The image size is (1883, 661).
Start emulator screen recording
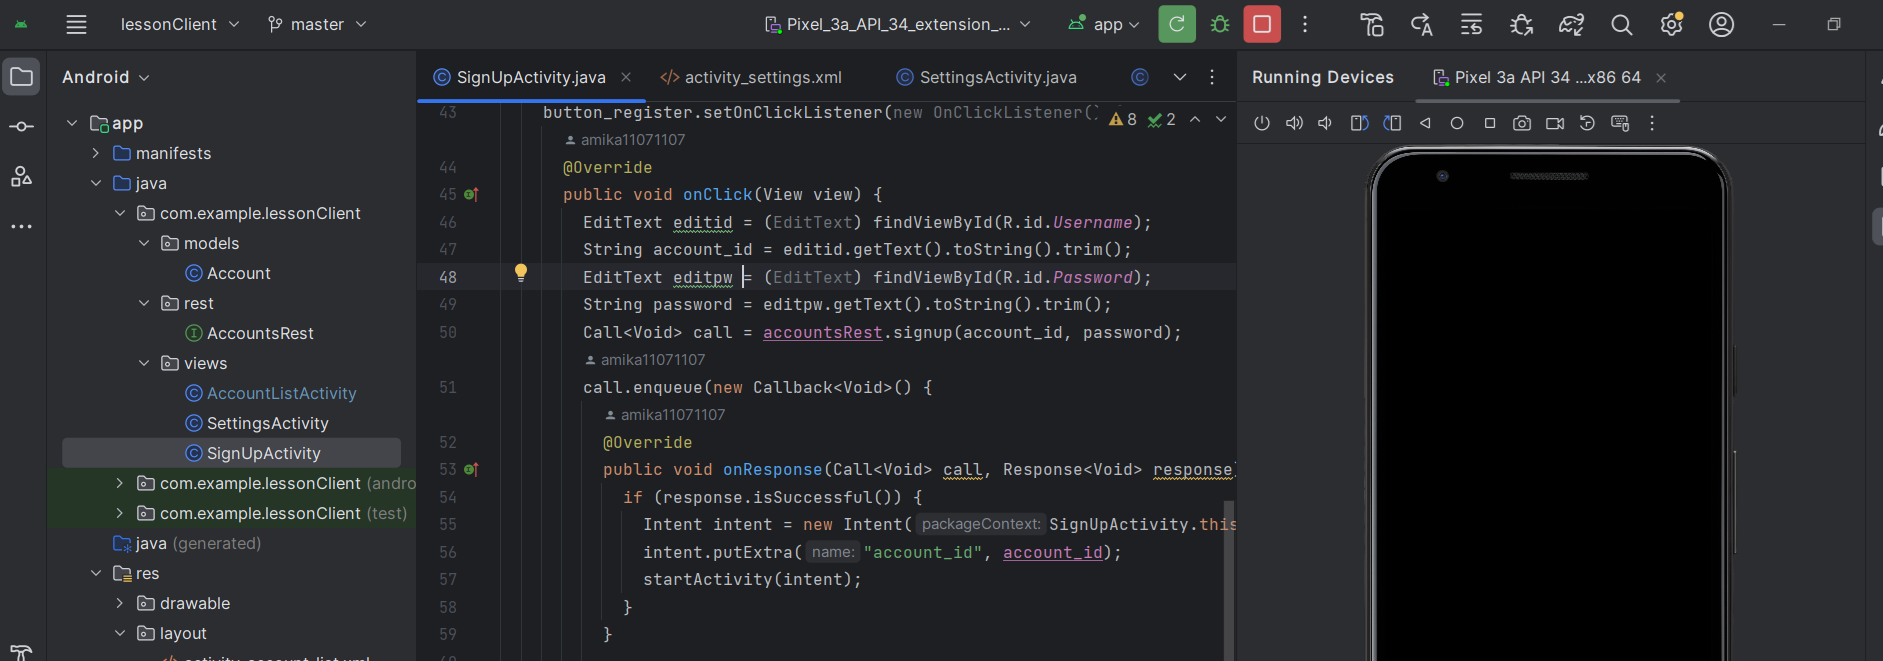[x=1555, y=123]
